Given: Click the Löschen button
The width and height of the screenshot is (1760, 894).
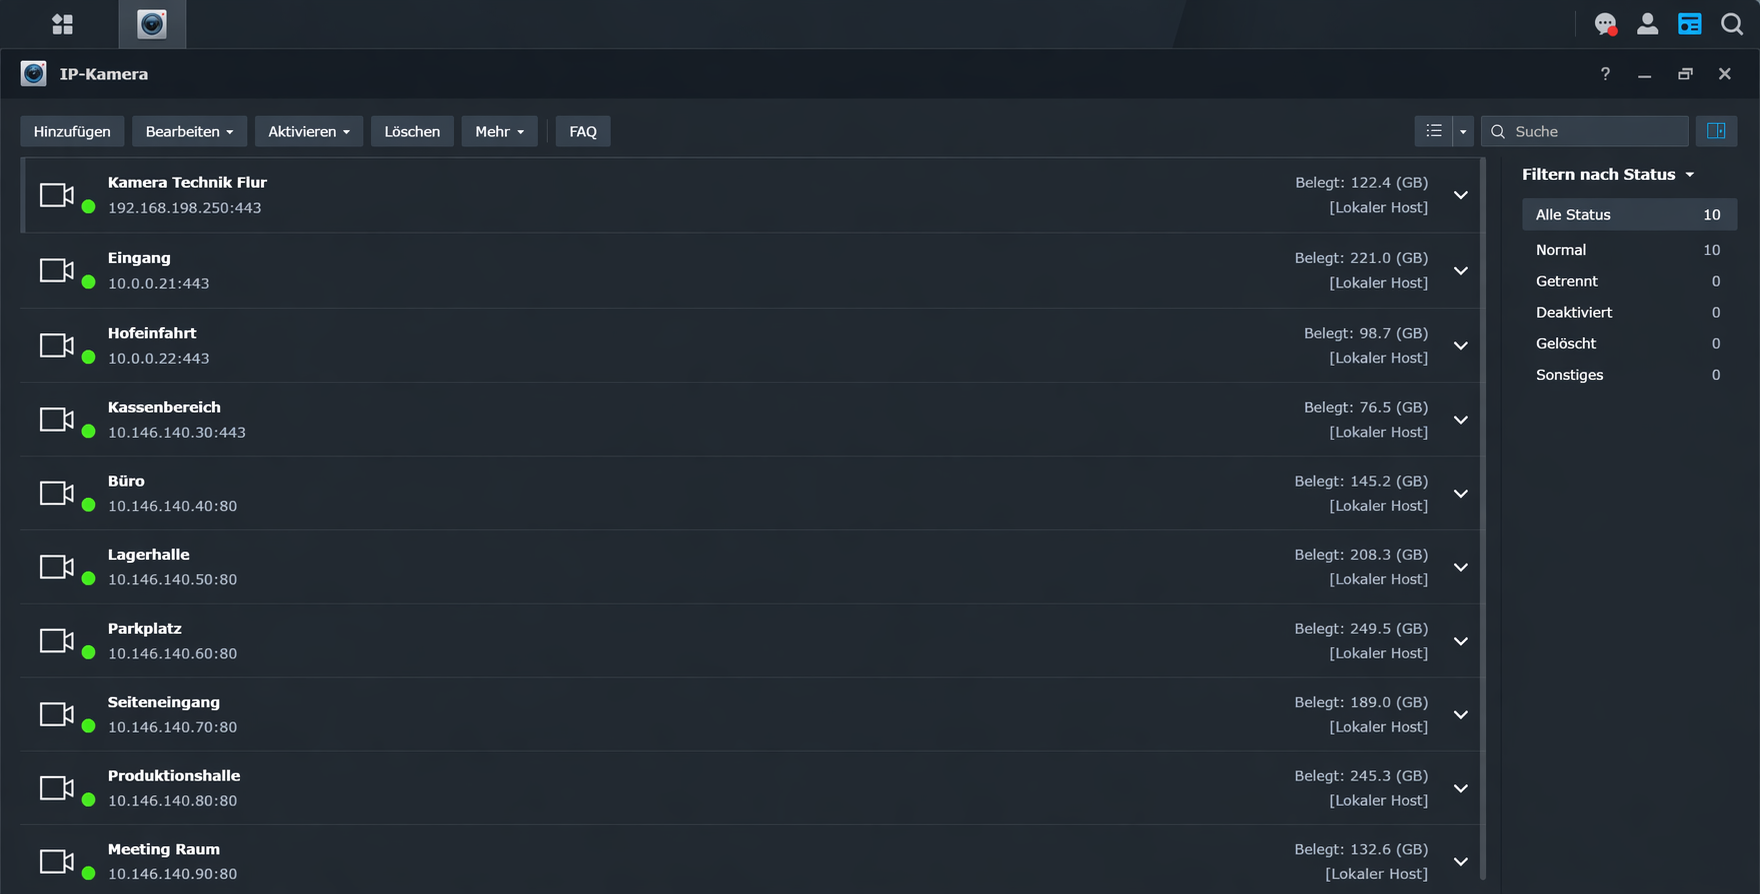Looking at the screenshot, I should 412,131.
